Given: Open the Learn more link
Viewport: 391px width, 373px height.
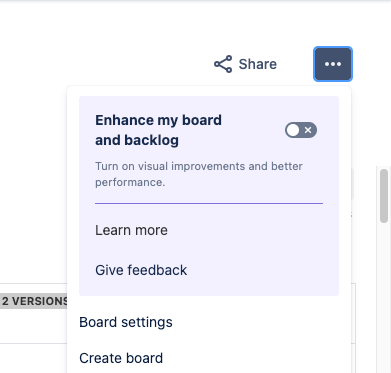Looking at the screenshot, I should pyautogui.click(x=131, y=230).
